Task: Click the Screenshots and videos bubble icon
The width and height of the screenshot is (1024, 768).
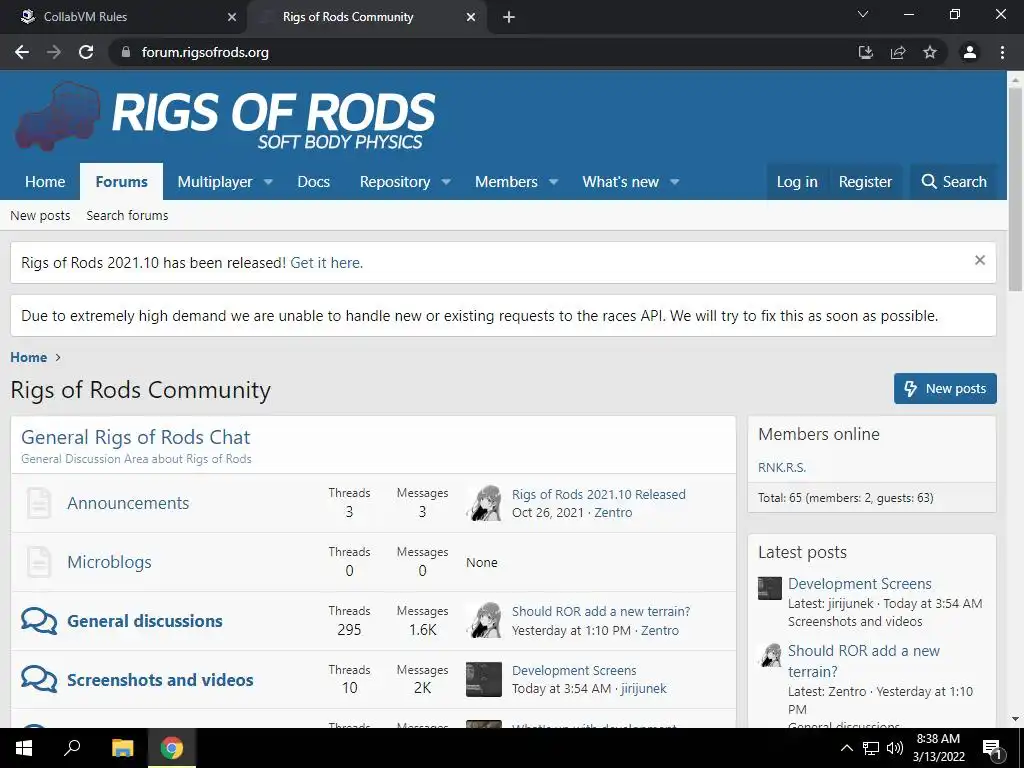Action: coord(39,680)
